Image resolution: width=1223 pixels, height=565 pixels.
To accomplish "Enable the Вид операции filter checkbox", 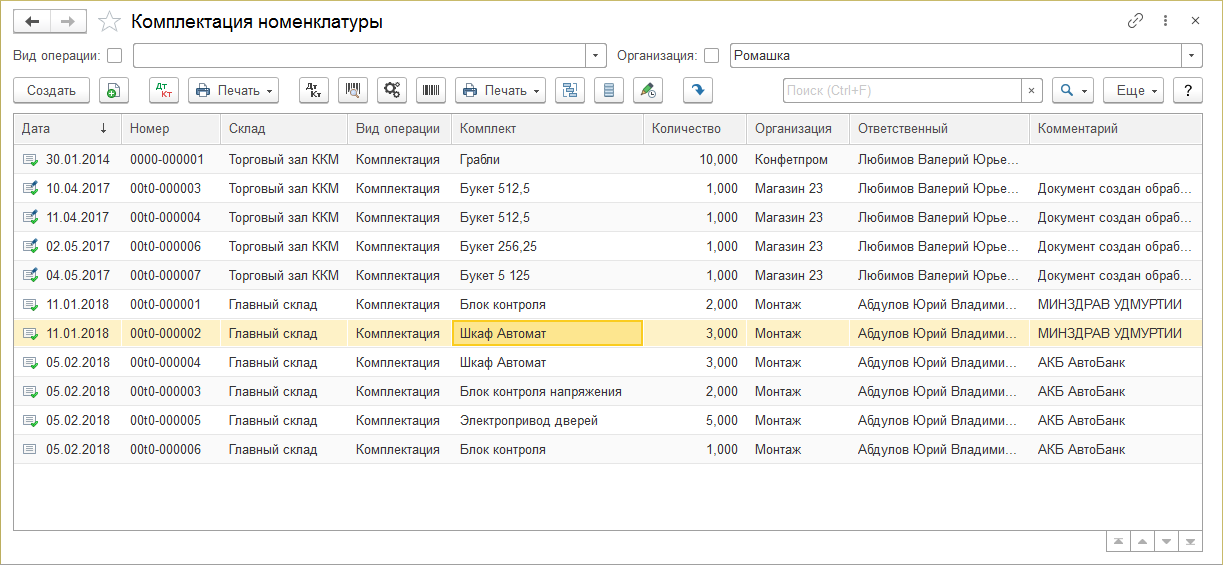I will tap(115, 56).
